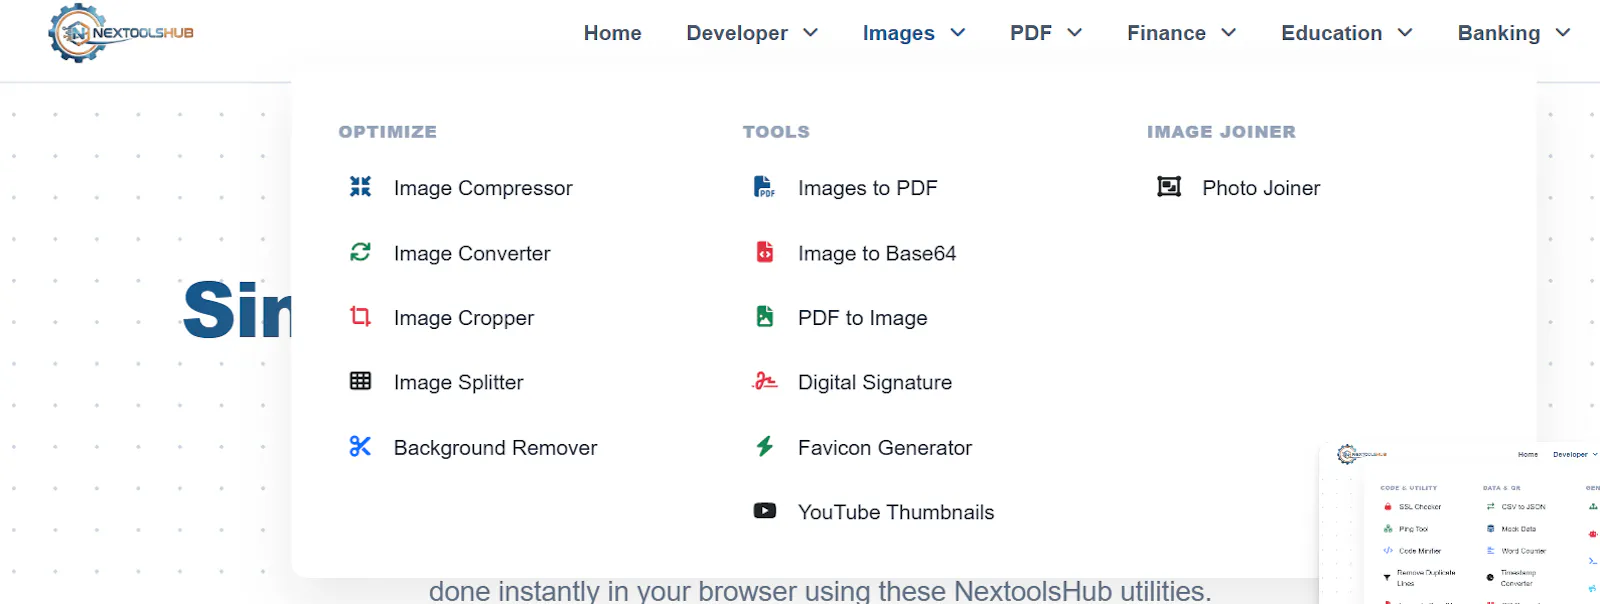This screenshot has height=604, width=1600.
Task: Click the Favicon Generator bolt icon
Action: (x=764, y=446)
